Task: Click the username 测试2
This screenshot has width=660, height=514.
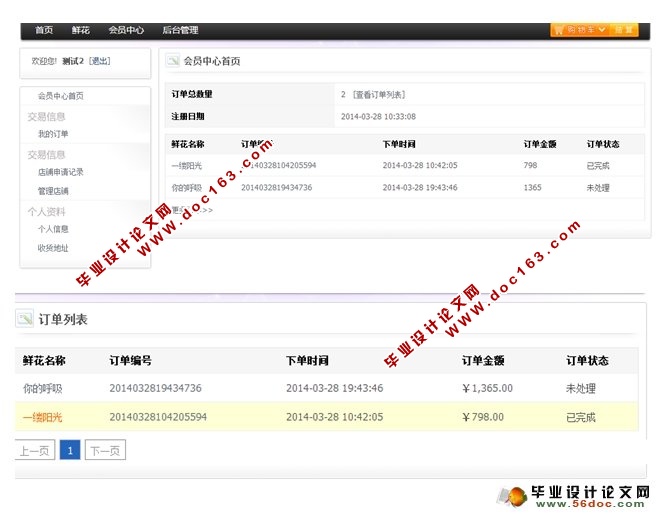Action: coord(73,61)
